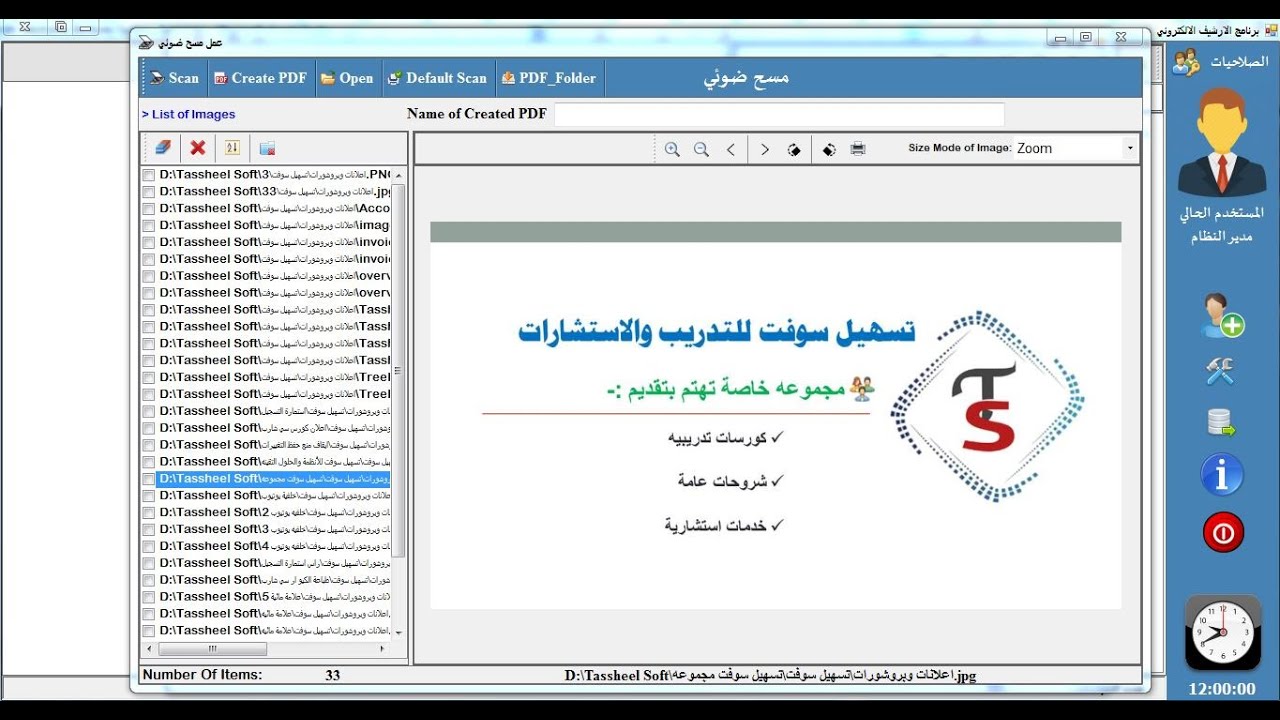Click the add user icon in sidebar
This screenshot has width=1280, height=720.
(1222, 315)
